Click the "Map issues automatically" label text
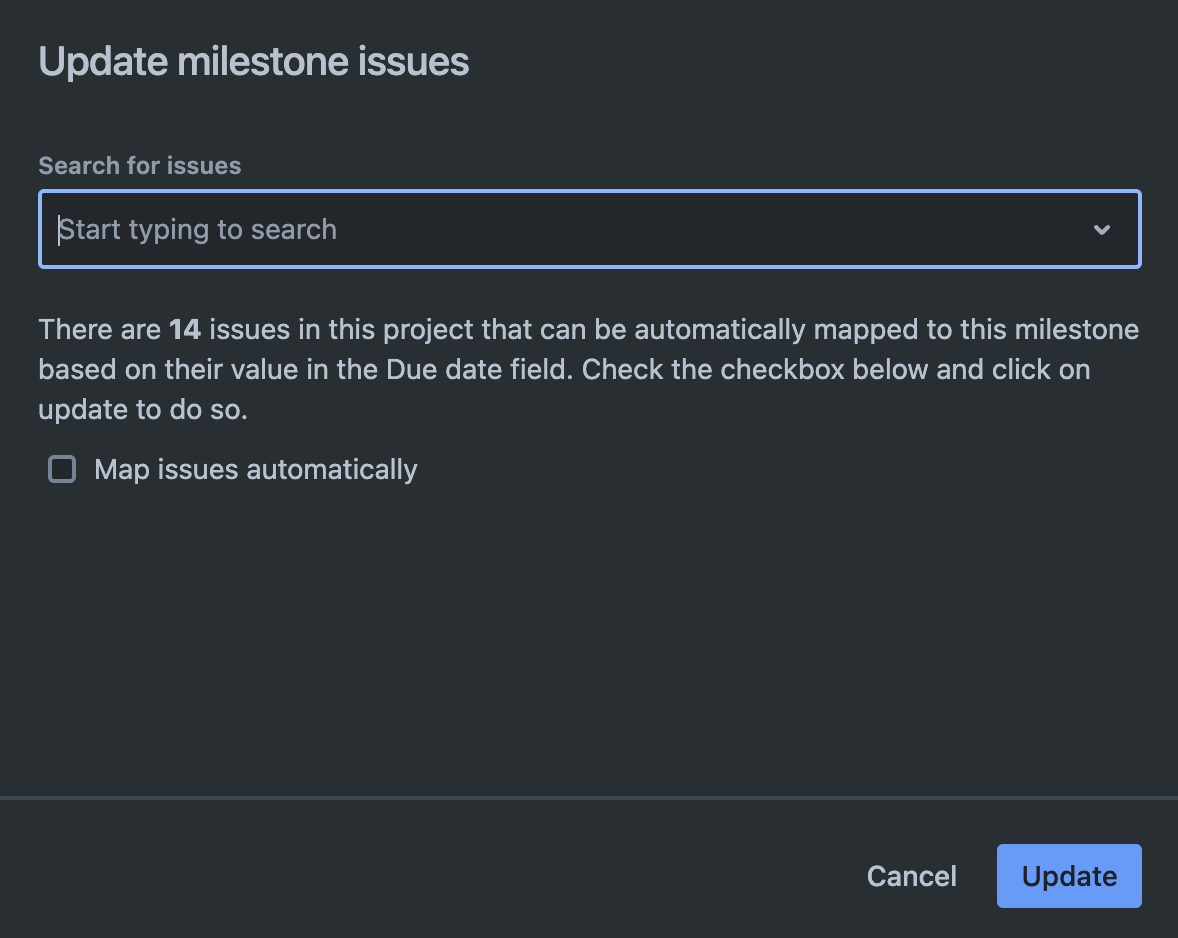 (256, 469)
